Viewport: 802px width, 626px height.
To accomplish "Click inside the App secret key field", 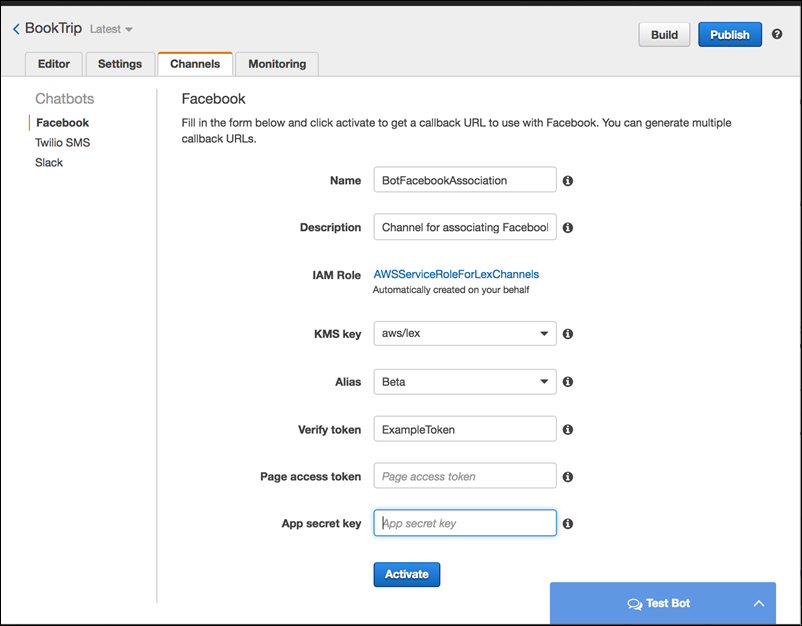I will 464,523.
